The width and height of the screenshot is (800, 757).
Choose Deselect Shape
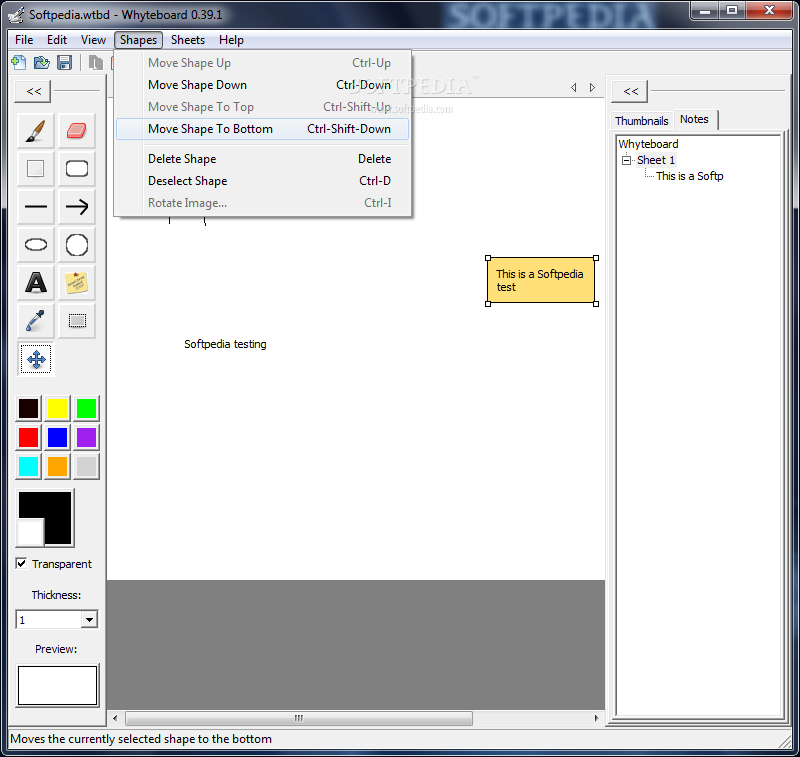(262, 181)
